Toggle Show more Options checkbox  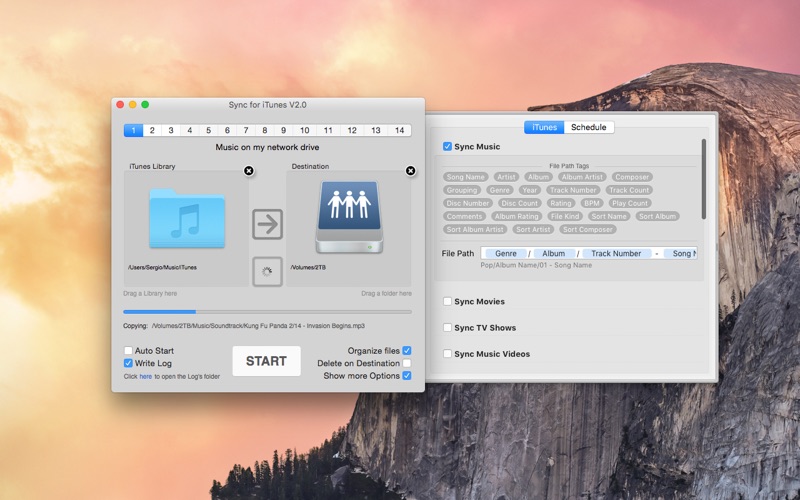coord(407,376)
